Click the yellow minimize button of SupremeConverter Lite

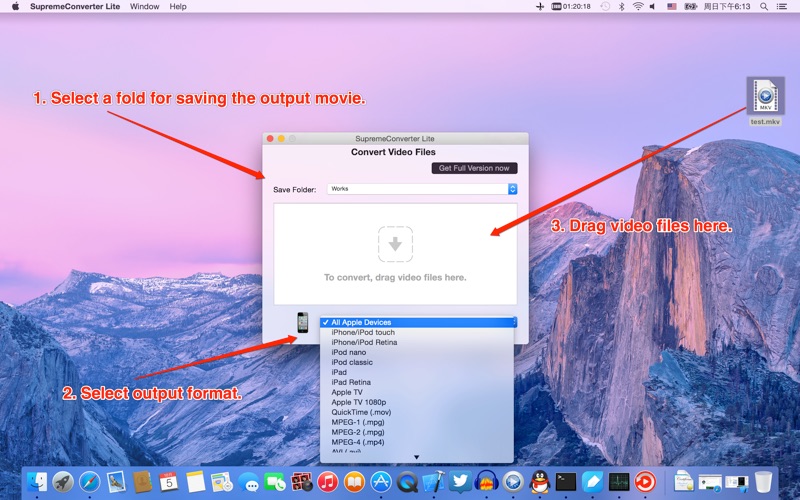(281, 138)
